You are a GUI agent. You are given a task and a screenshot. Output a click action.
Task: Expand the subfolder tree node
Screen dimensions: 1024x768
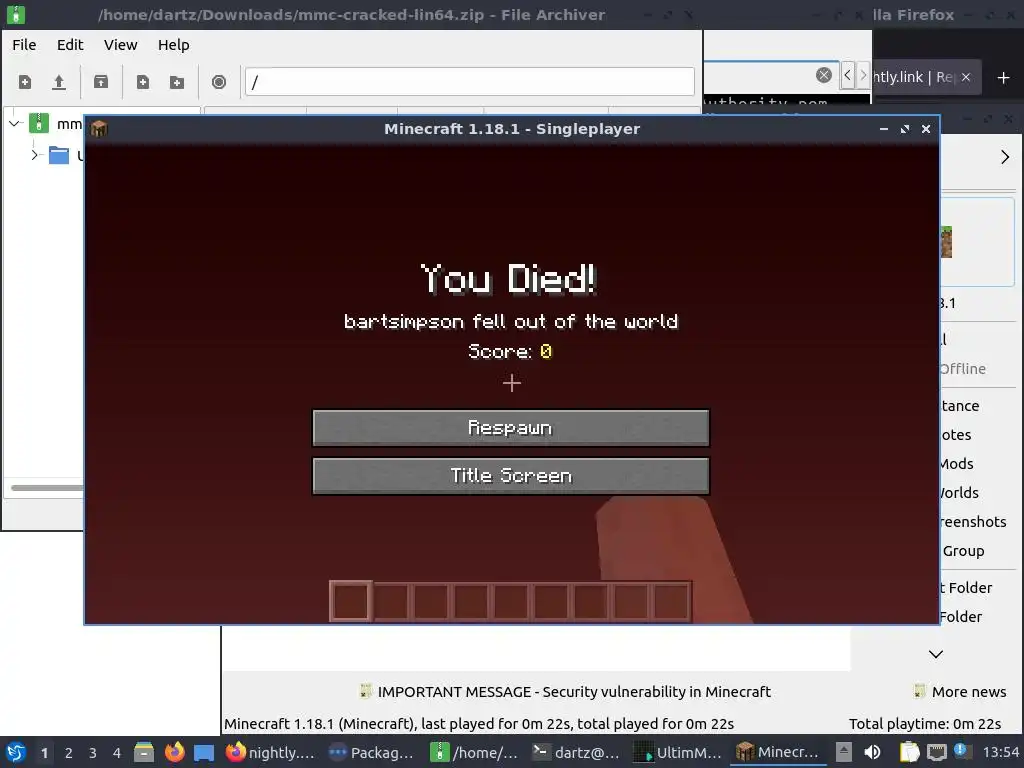(x=35, y=155)
